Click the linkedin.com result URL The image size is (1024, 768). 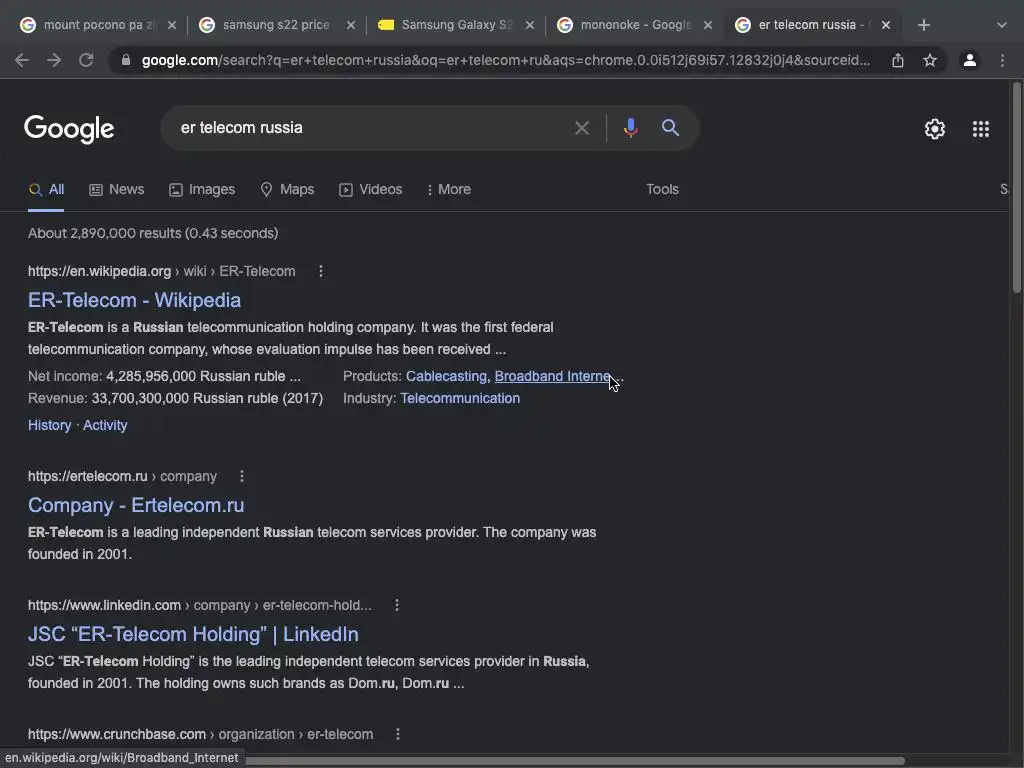(x=200, y=605)
